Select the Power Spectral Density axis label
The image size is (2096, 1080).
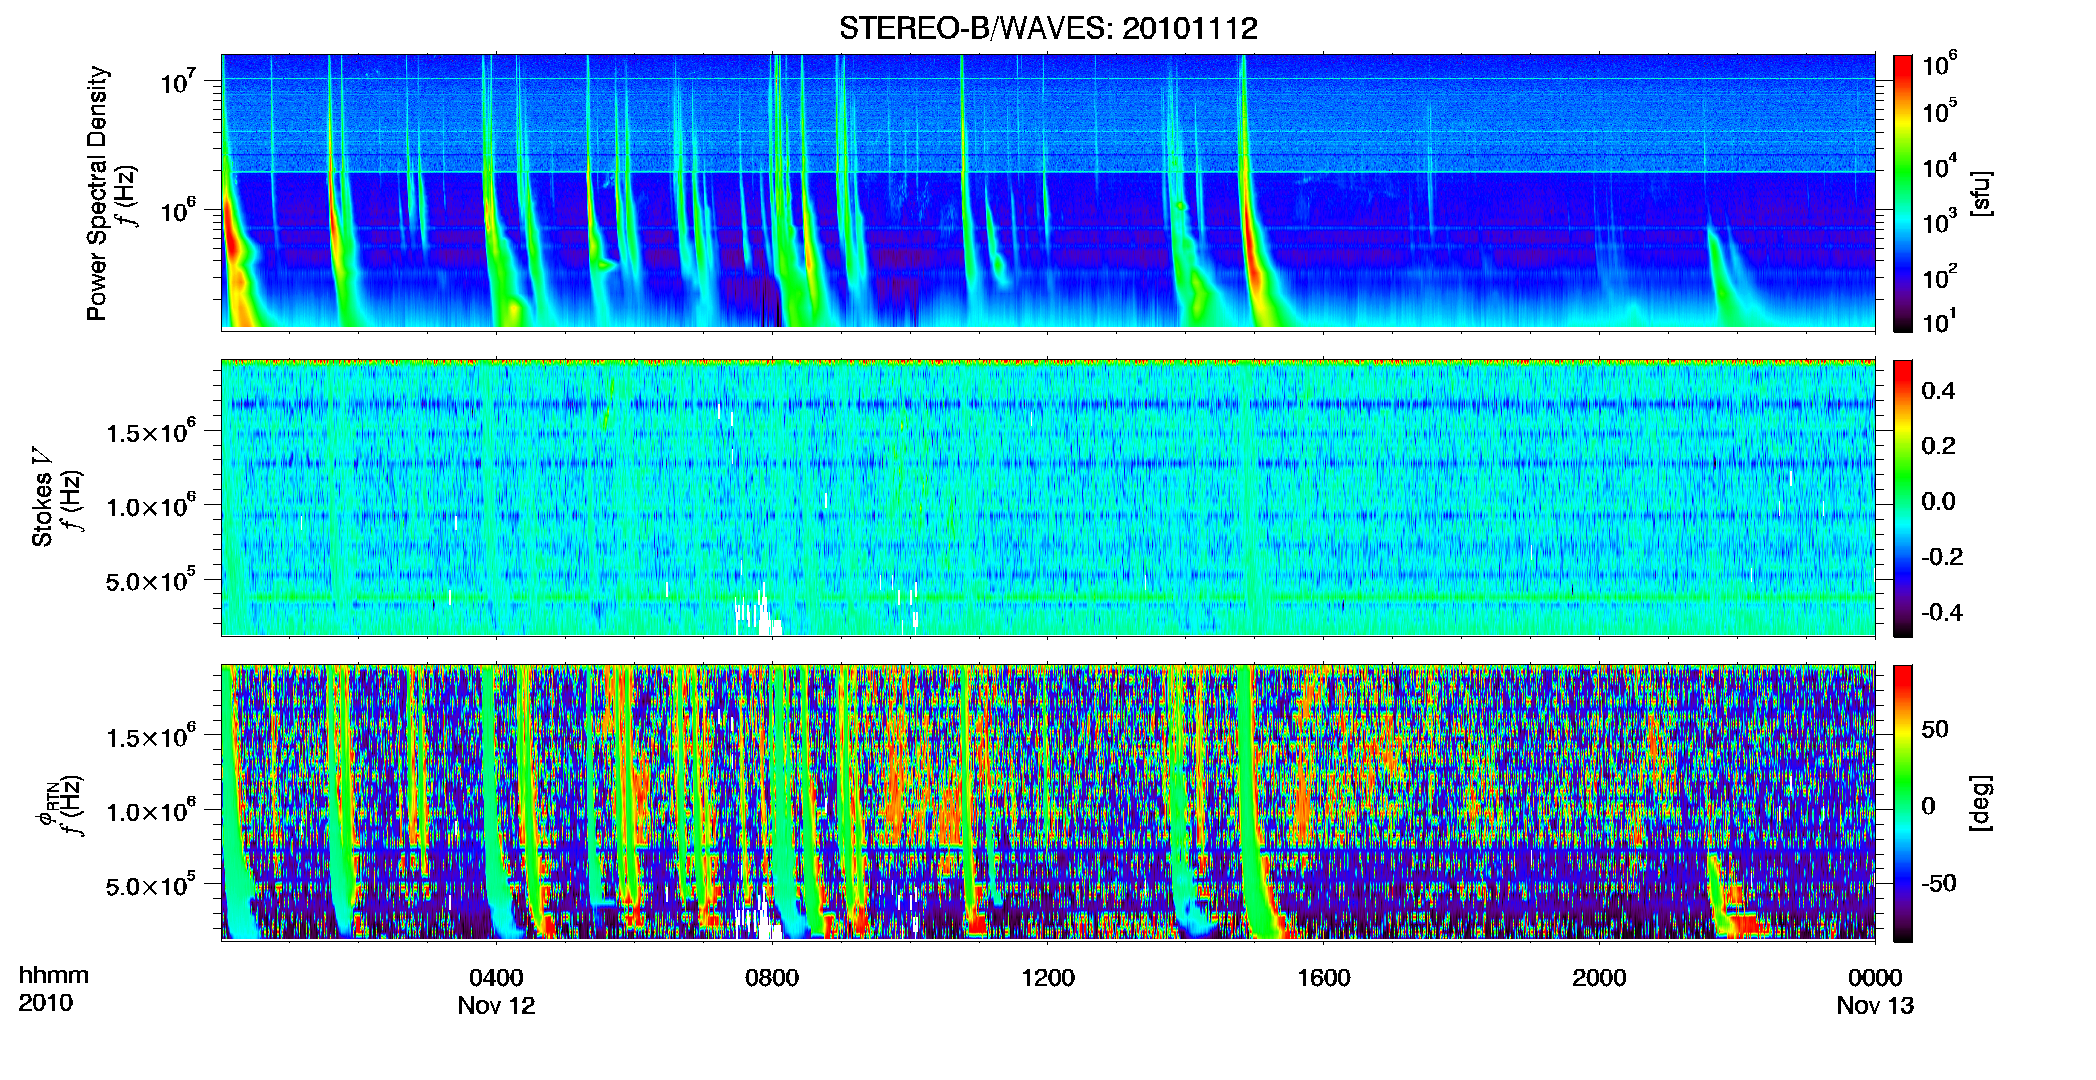pyautogui.click(x=97, y=193)
